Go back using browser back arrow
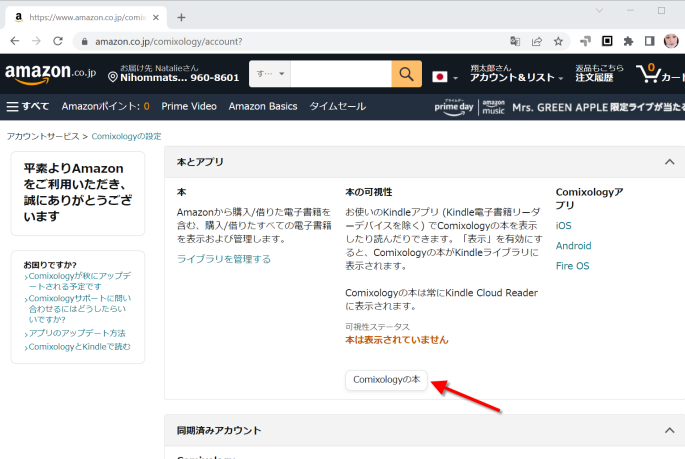 pos(15,41)
